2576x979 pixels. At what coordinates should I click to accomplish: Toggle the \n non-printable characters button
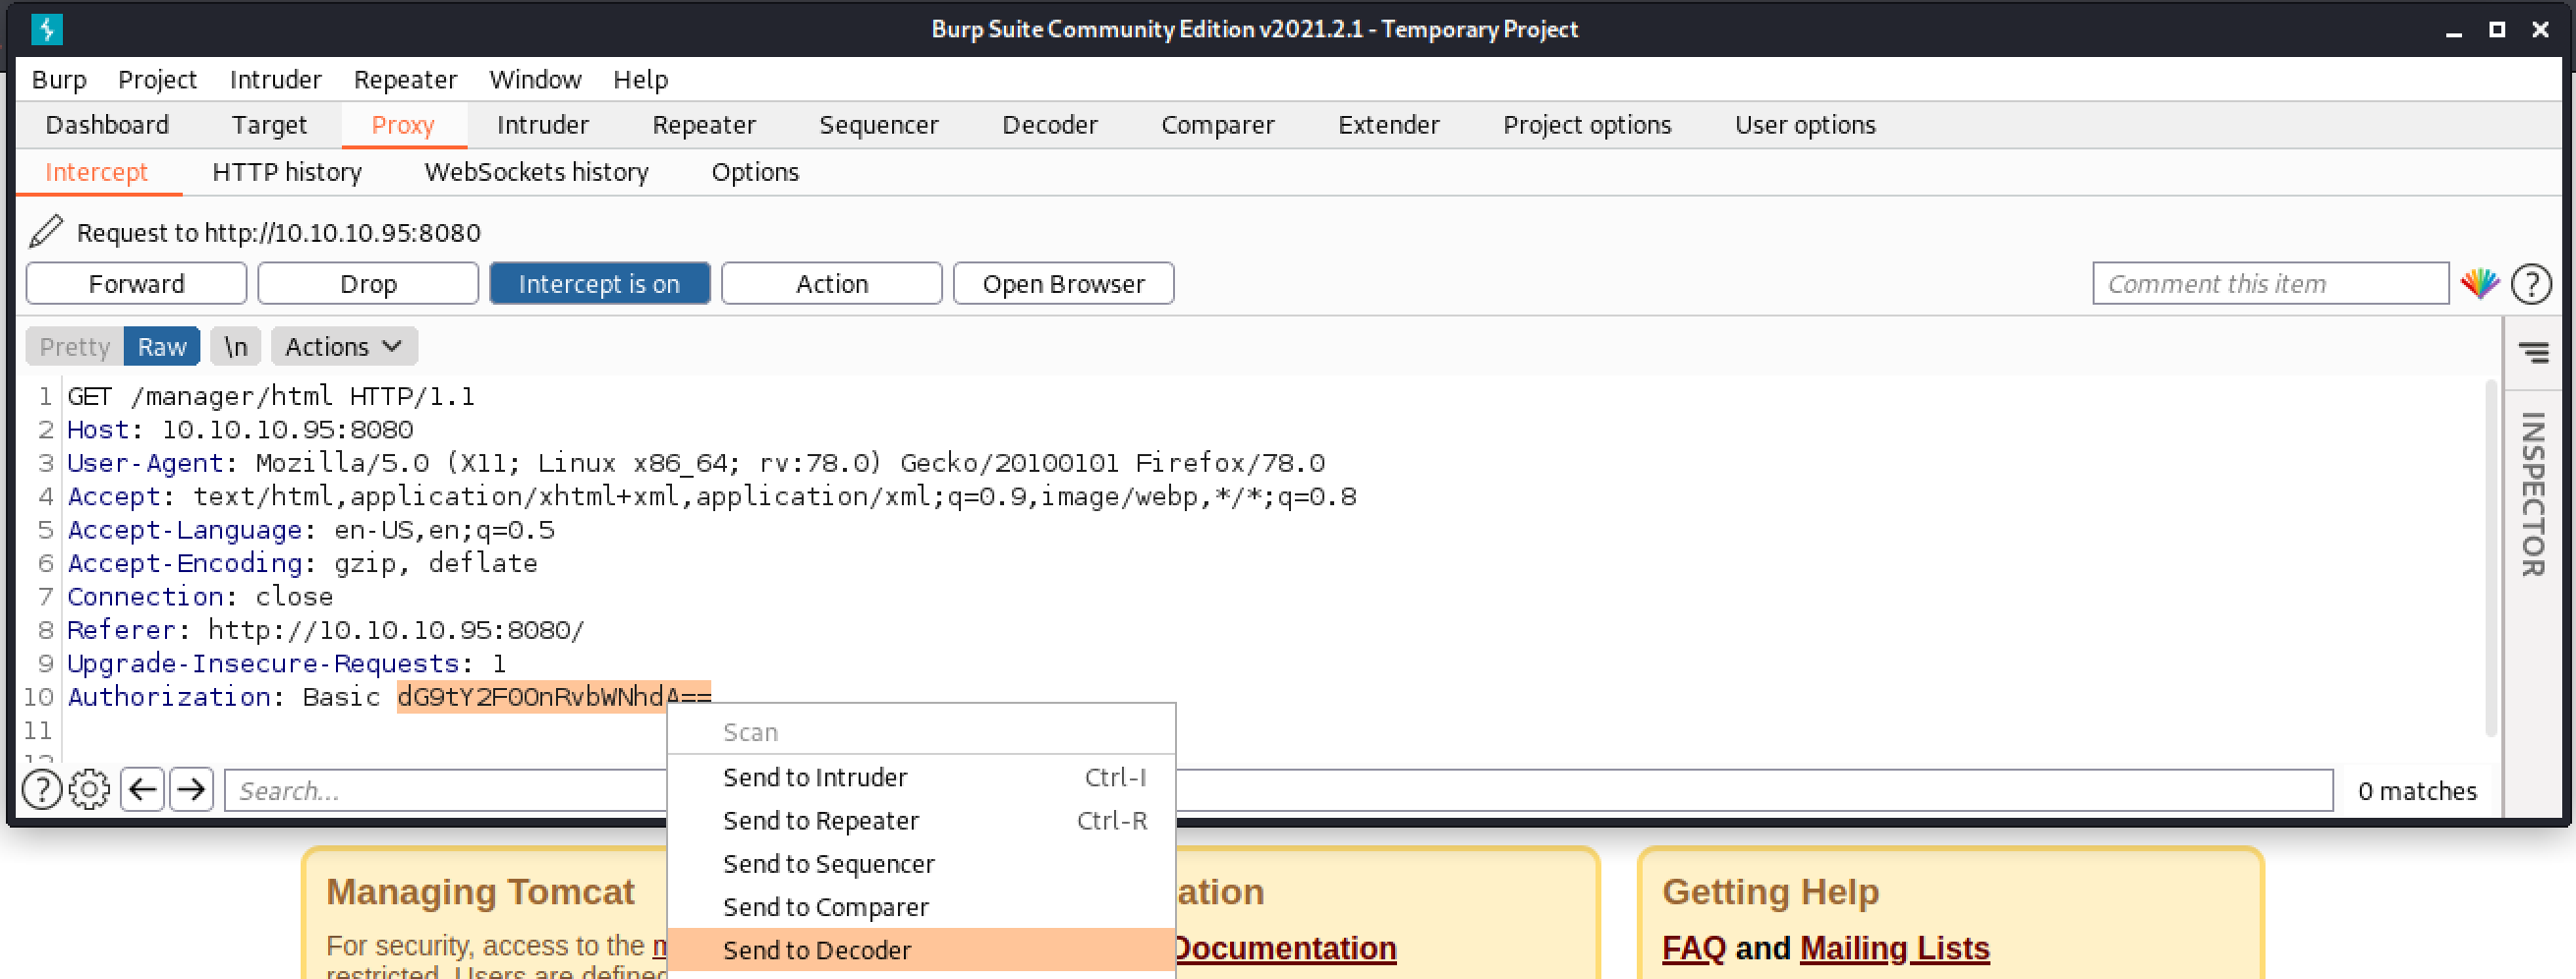(x=236, y=346)
